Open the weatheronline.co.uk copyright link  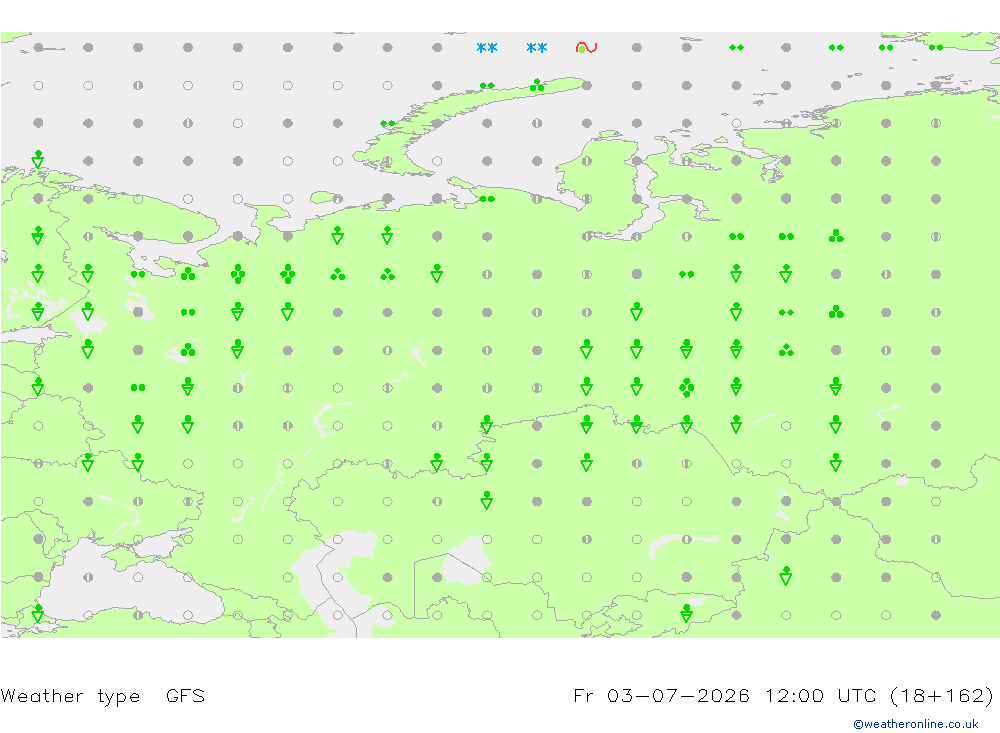click(x=916, y=724)
